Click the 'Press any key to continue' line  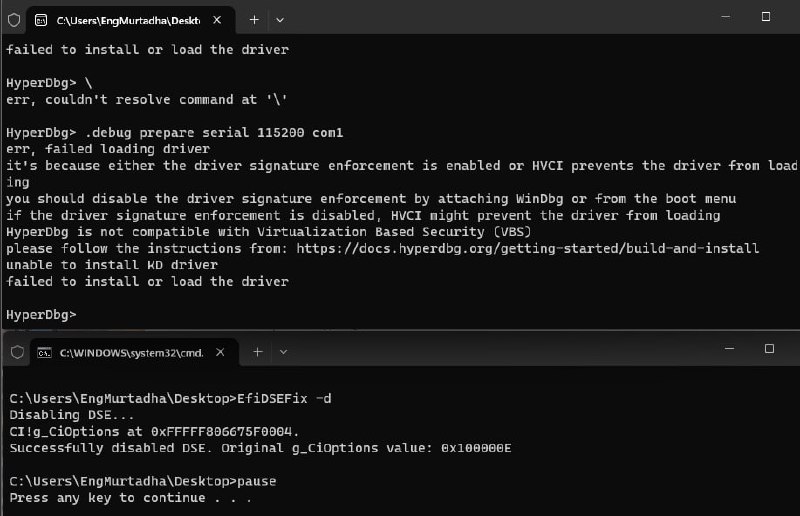131,498
